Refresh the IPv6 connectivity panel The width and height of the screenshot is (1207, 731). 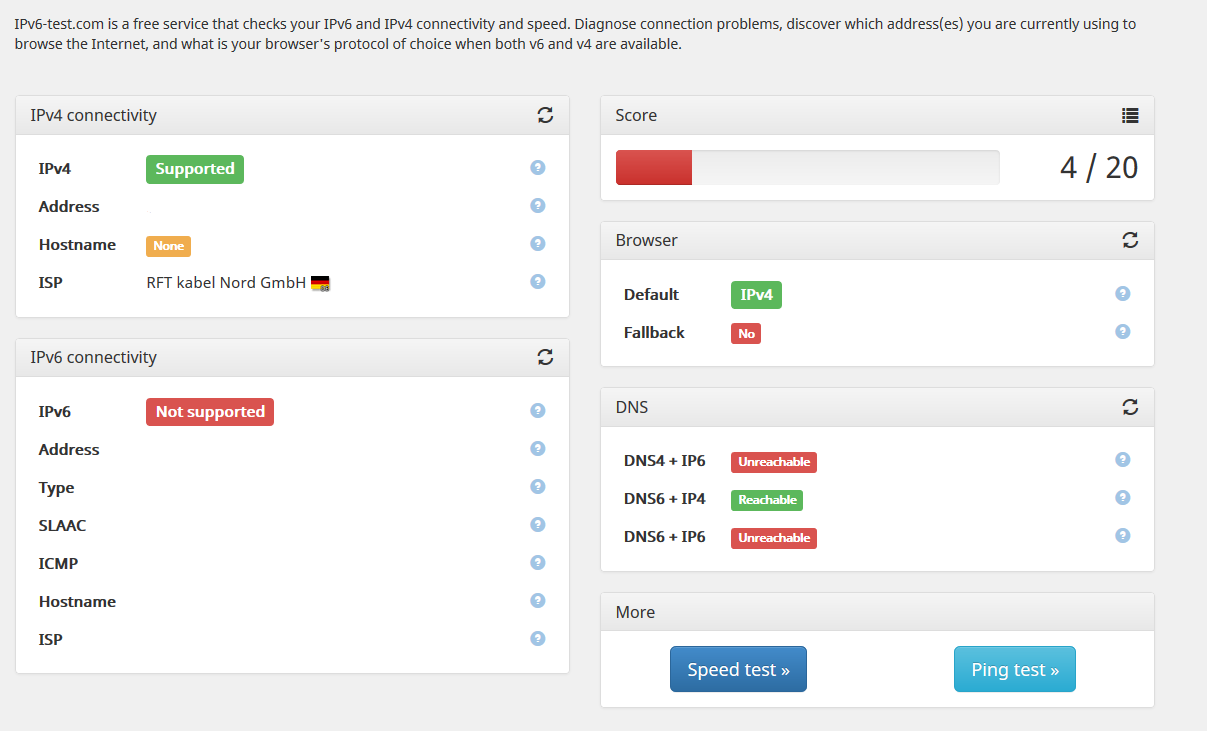tap(545, 357)
